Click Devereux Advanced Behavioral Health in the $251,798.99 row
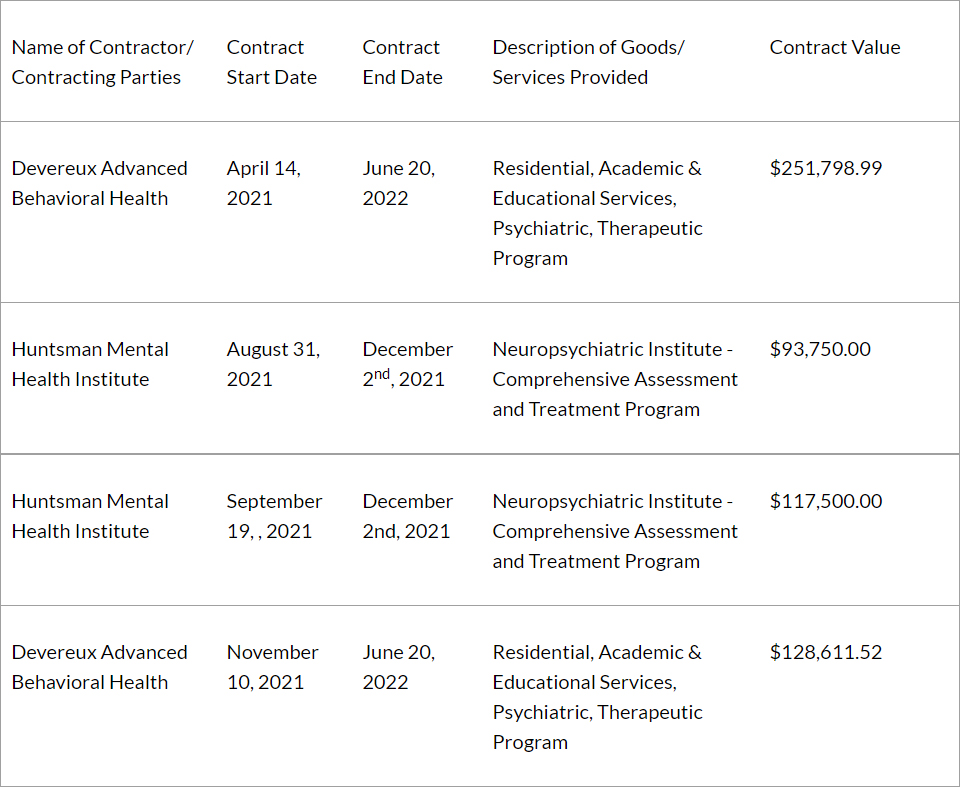Image resolution: width=960 pixels, height=787 pixels. pyautogui.click(x=99, y=183)
